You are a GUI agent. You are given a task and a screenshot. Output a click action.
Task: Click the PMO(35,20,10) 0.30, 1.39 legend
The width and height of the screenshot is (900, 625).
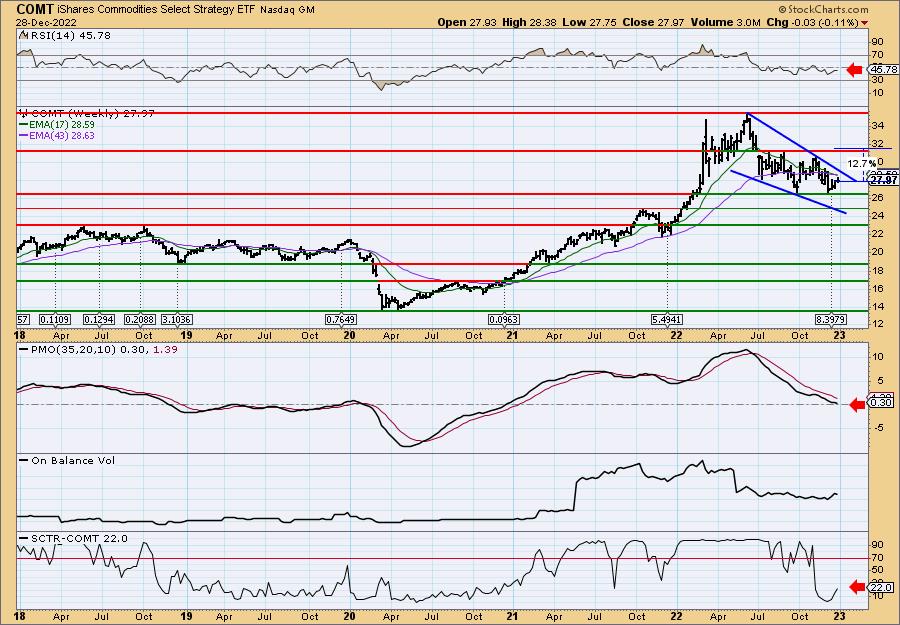[100, 349]
